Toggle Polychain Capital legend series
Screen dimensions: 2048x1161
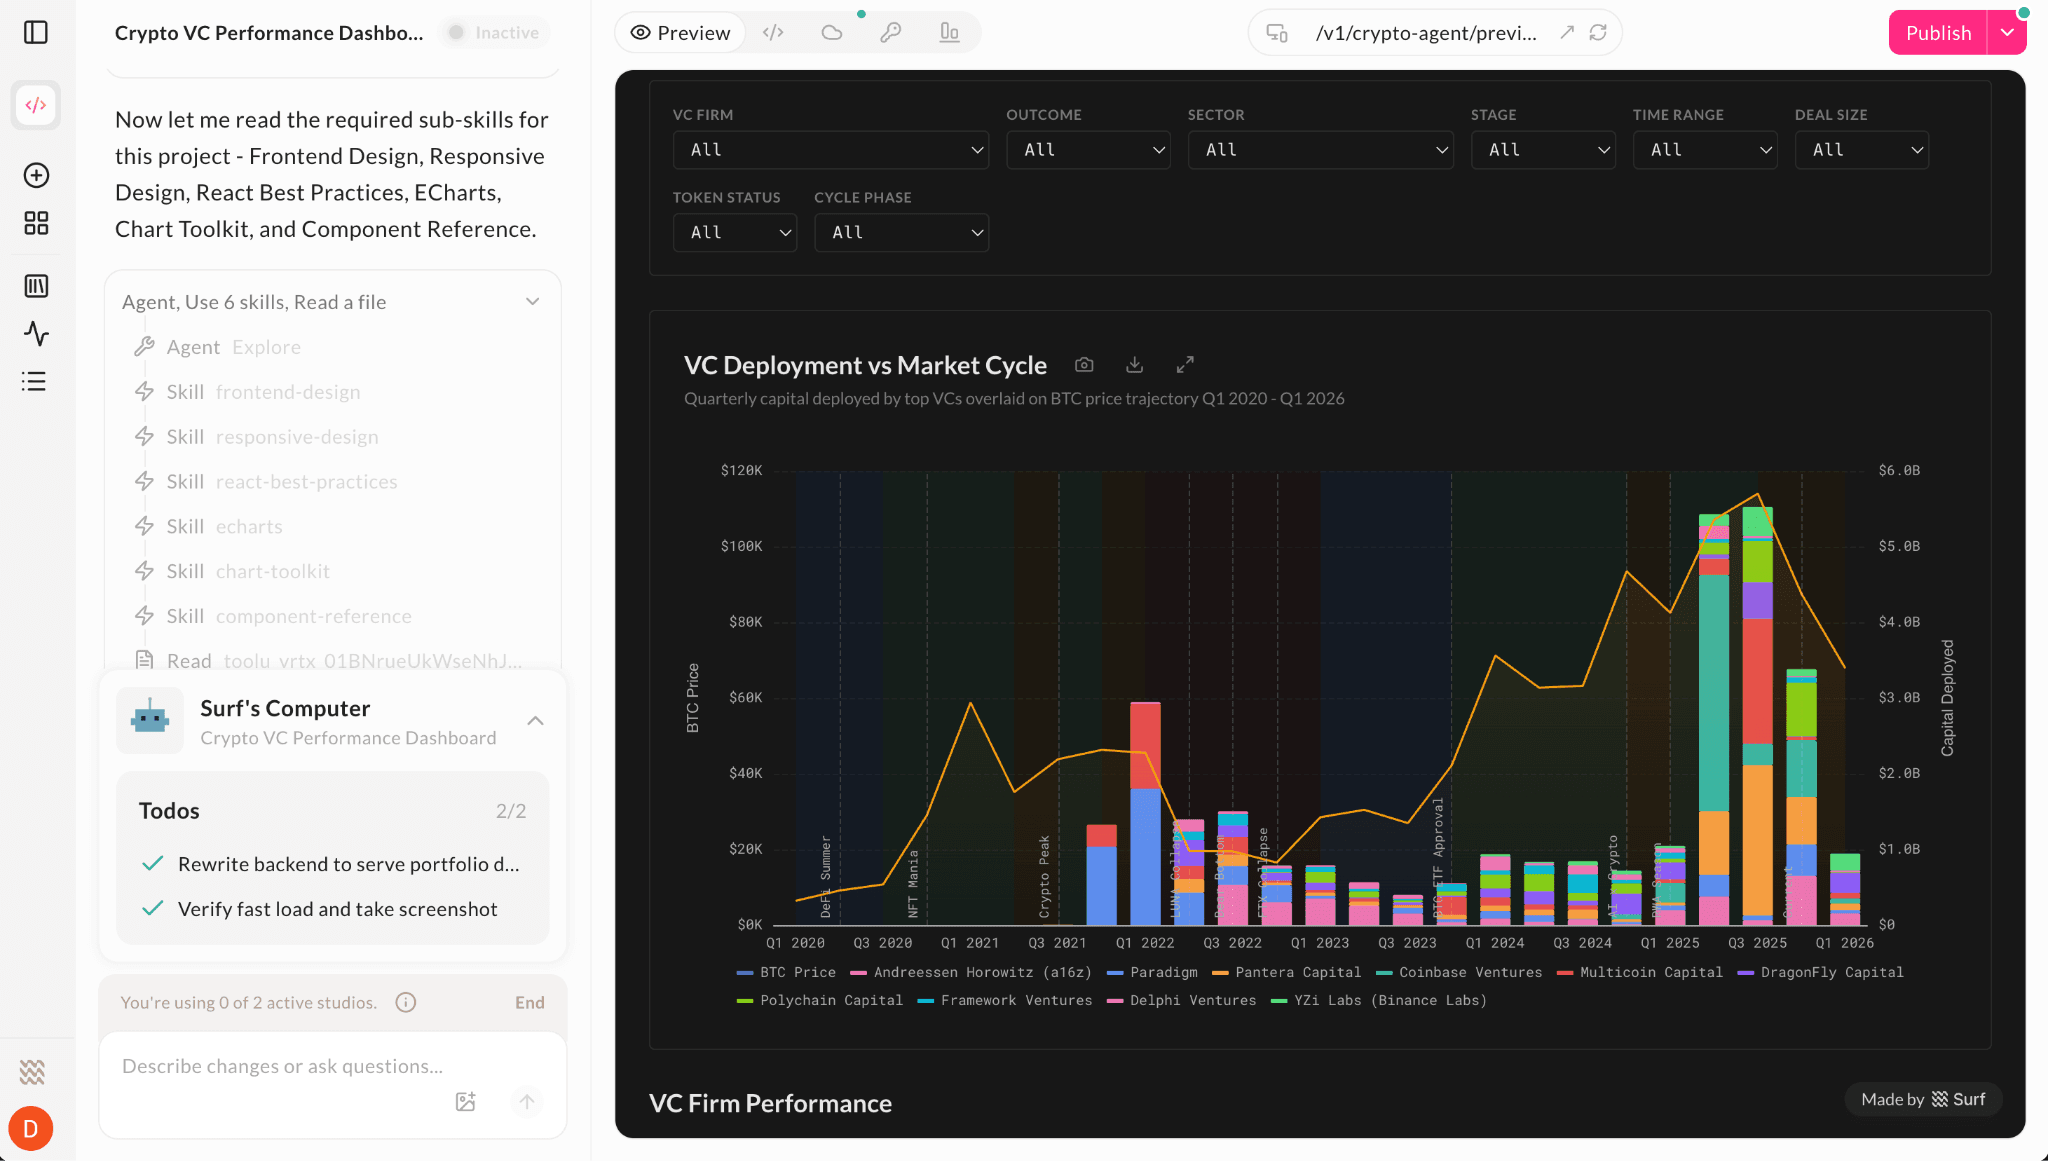click(x=820, y=1000)
